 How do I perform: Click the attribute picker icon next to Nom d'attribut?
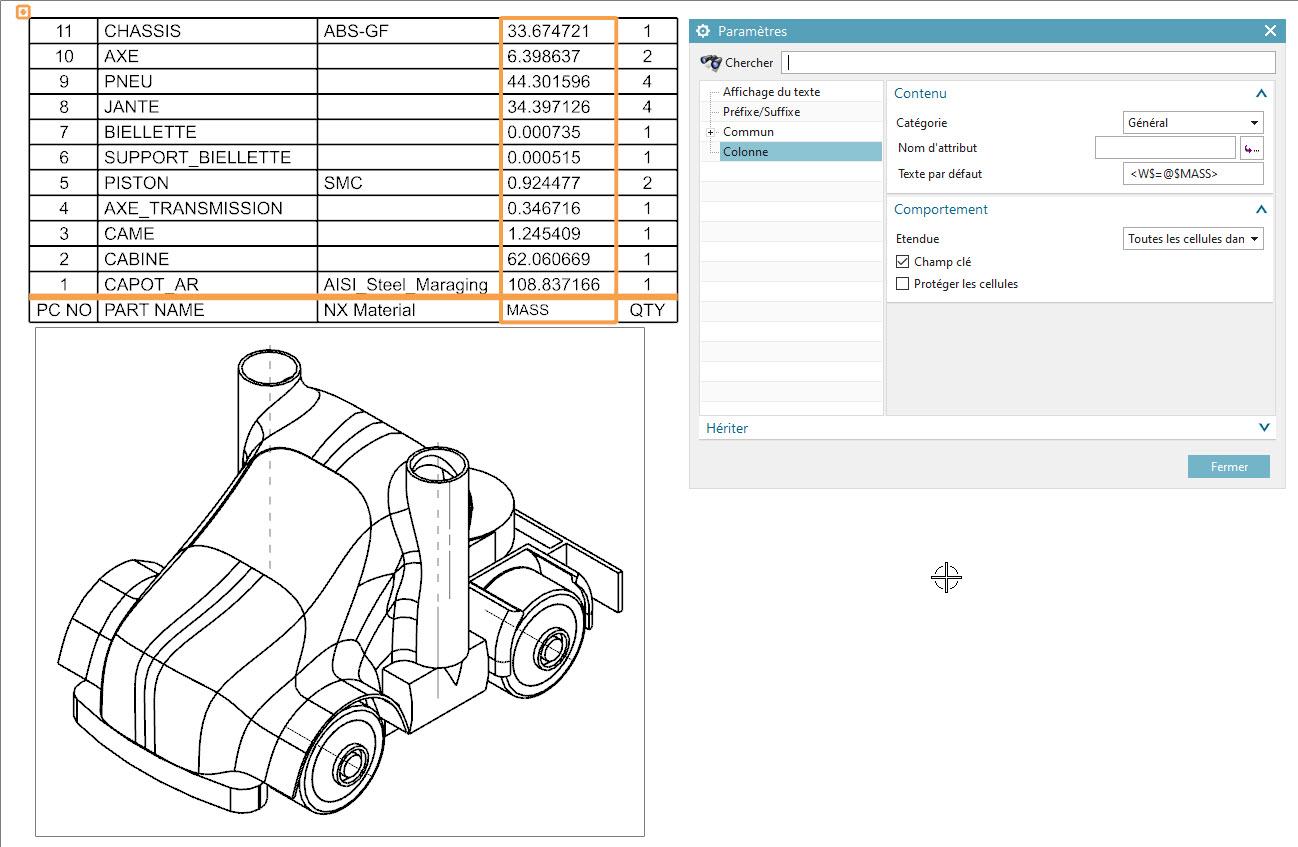click(1251, 149)
